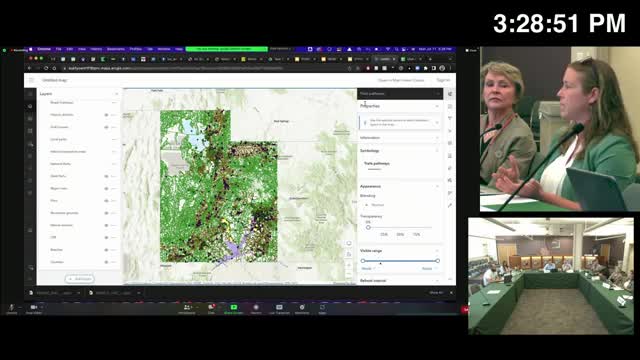The width and height of the screenshot is (640, 360).
Task: Open Zoom Participants panel
Action: point(187,309)
